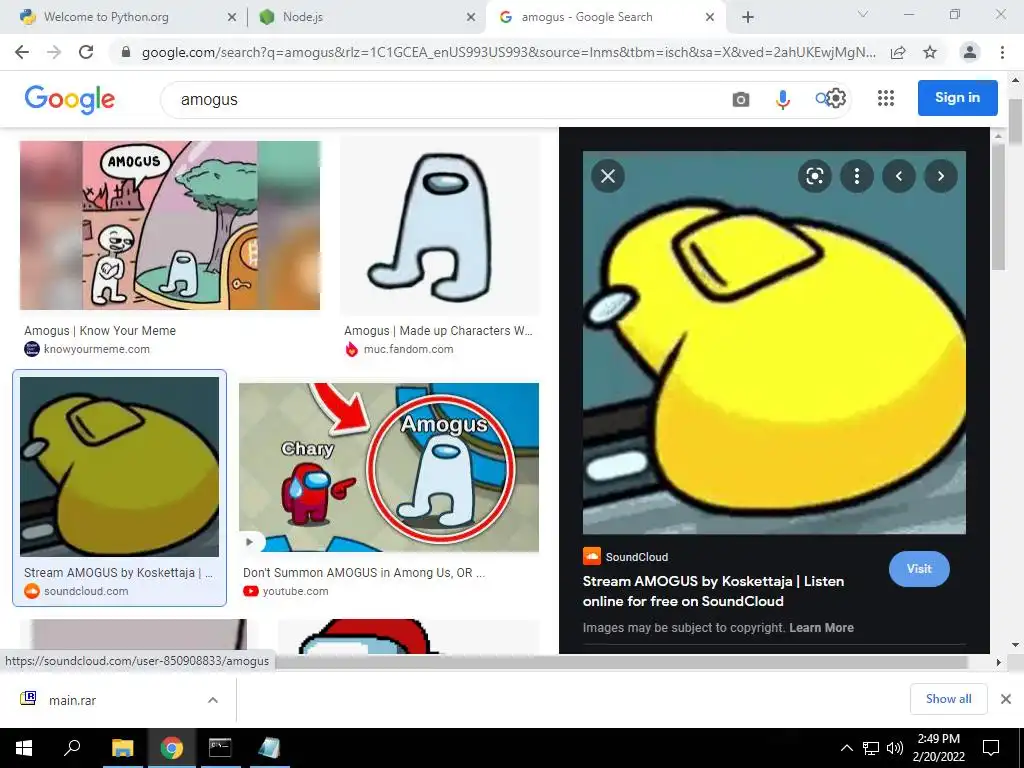This screenshot has height=768, width=1024.
Task: Close the image preview panel
Action: 608,176
